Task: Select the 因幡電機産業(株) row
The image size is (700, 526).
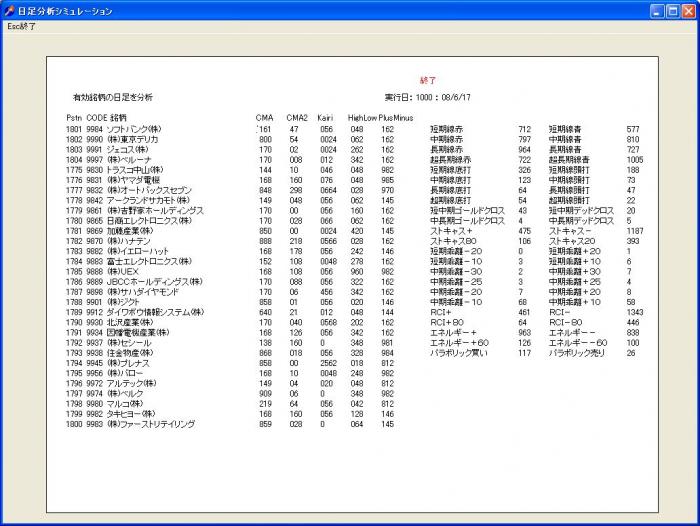Action: click(230, 333)
